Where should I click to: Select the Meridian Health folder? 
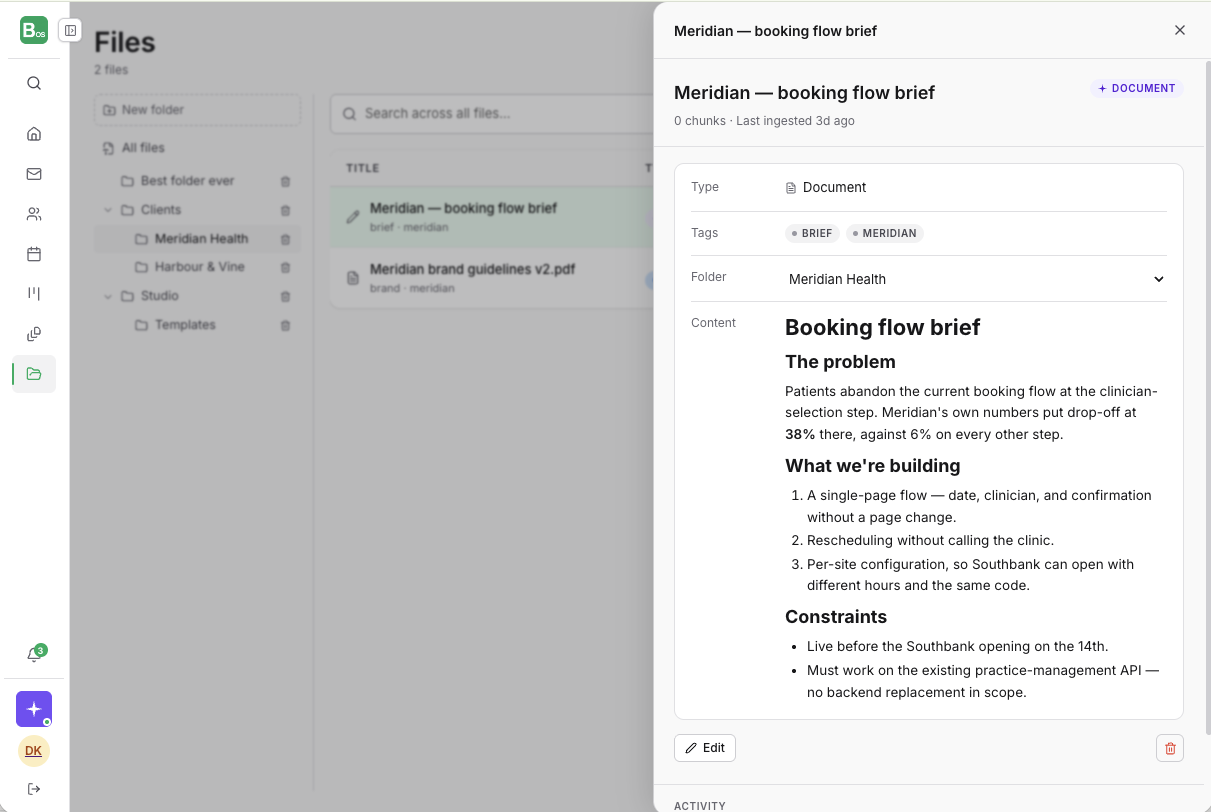(201, 239)
